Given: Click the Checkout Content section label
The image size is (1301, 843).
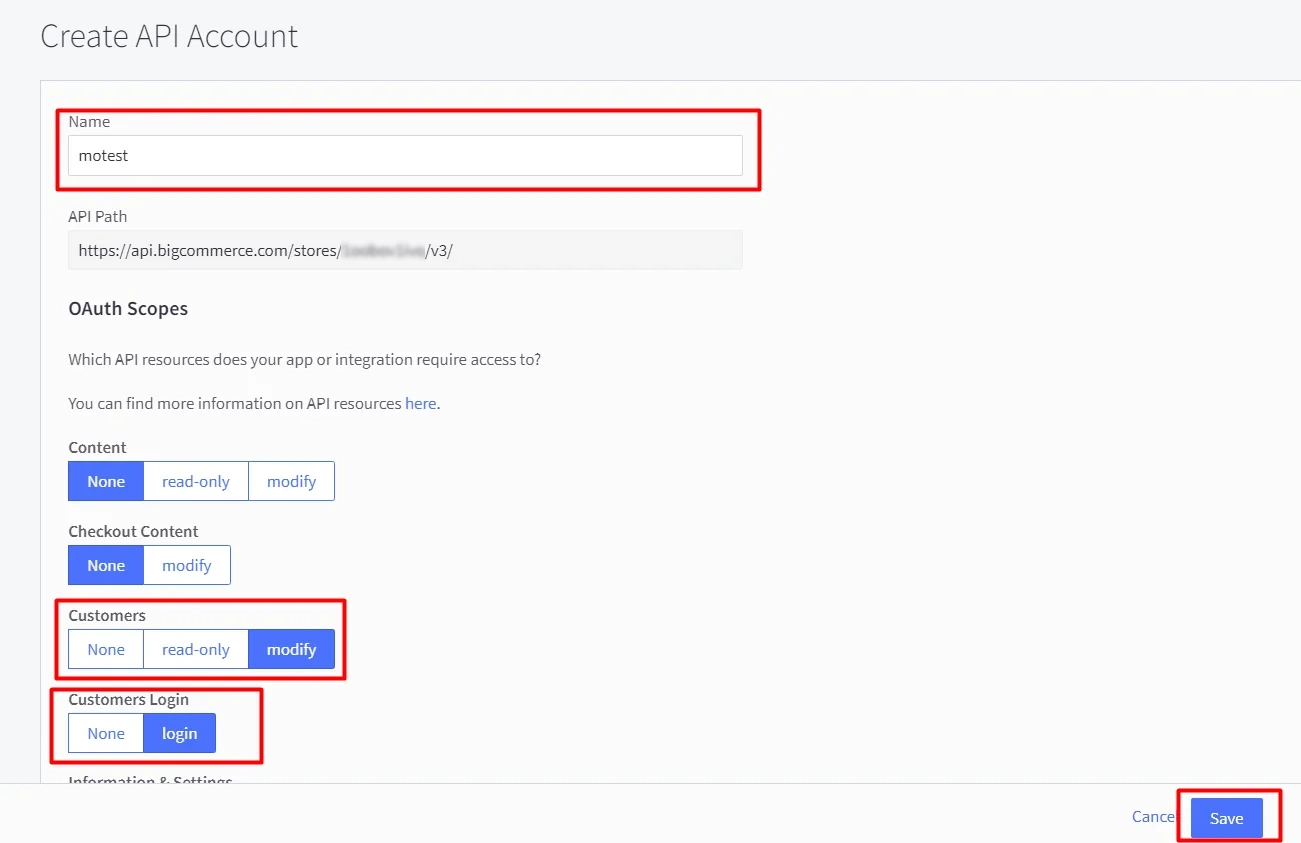Looking at the screenshot, I should [133, 531].
